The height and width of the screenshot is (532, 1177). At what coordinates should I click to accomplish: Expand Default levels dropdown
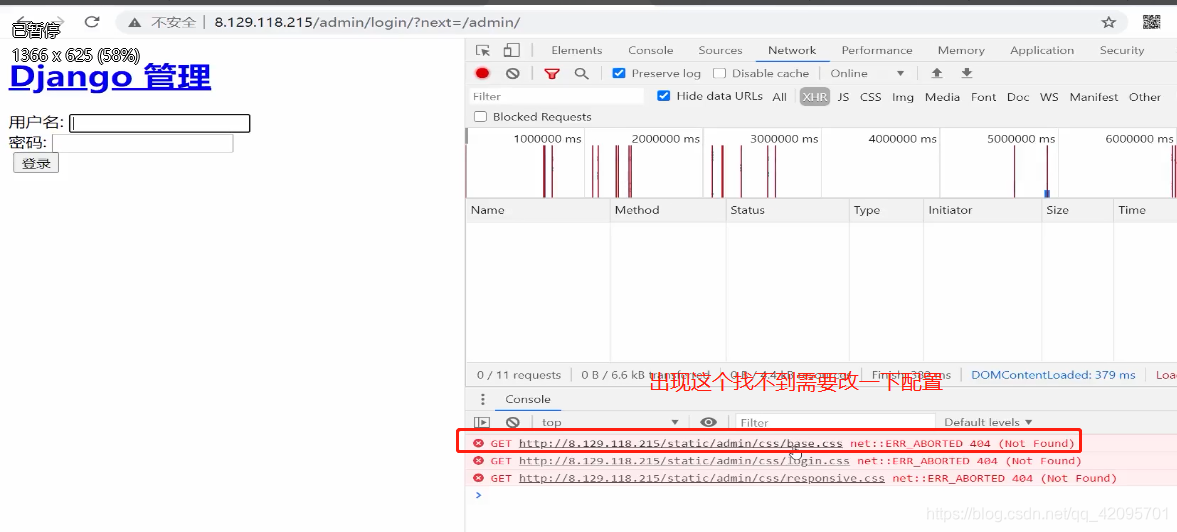pyautogui.click(x=988, y=422)
